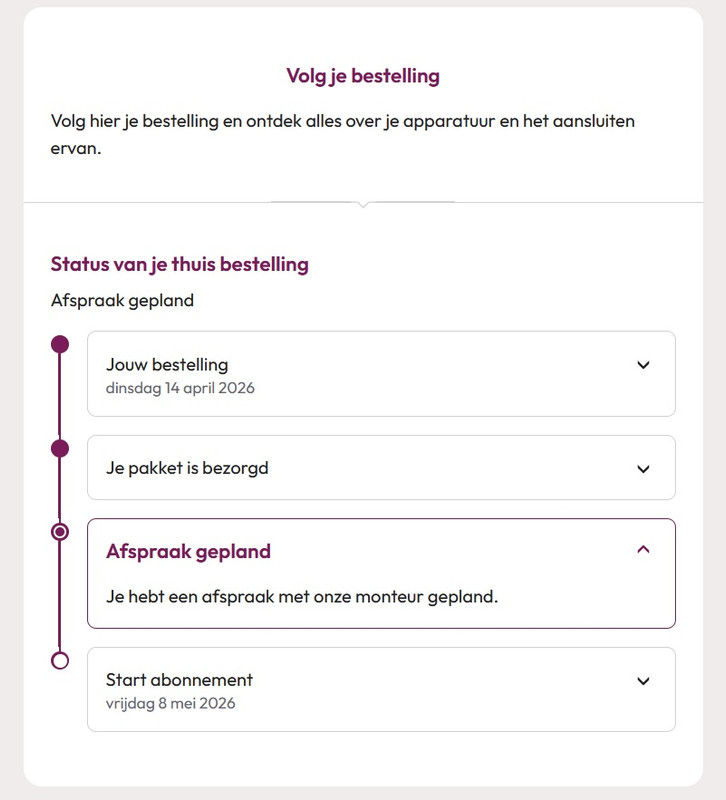Collapse the Afspraak gepland section chevron
Screen dimensions: 726x800
tap(643, 549)
